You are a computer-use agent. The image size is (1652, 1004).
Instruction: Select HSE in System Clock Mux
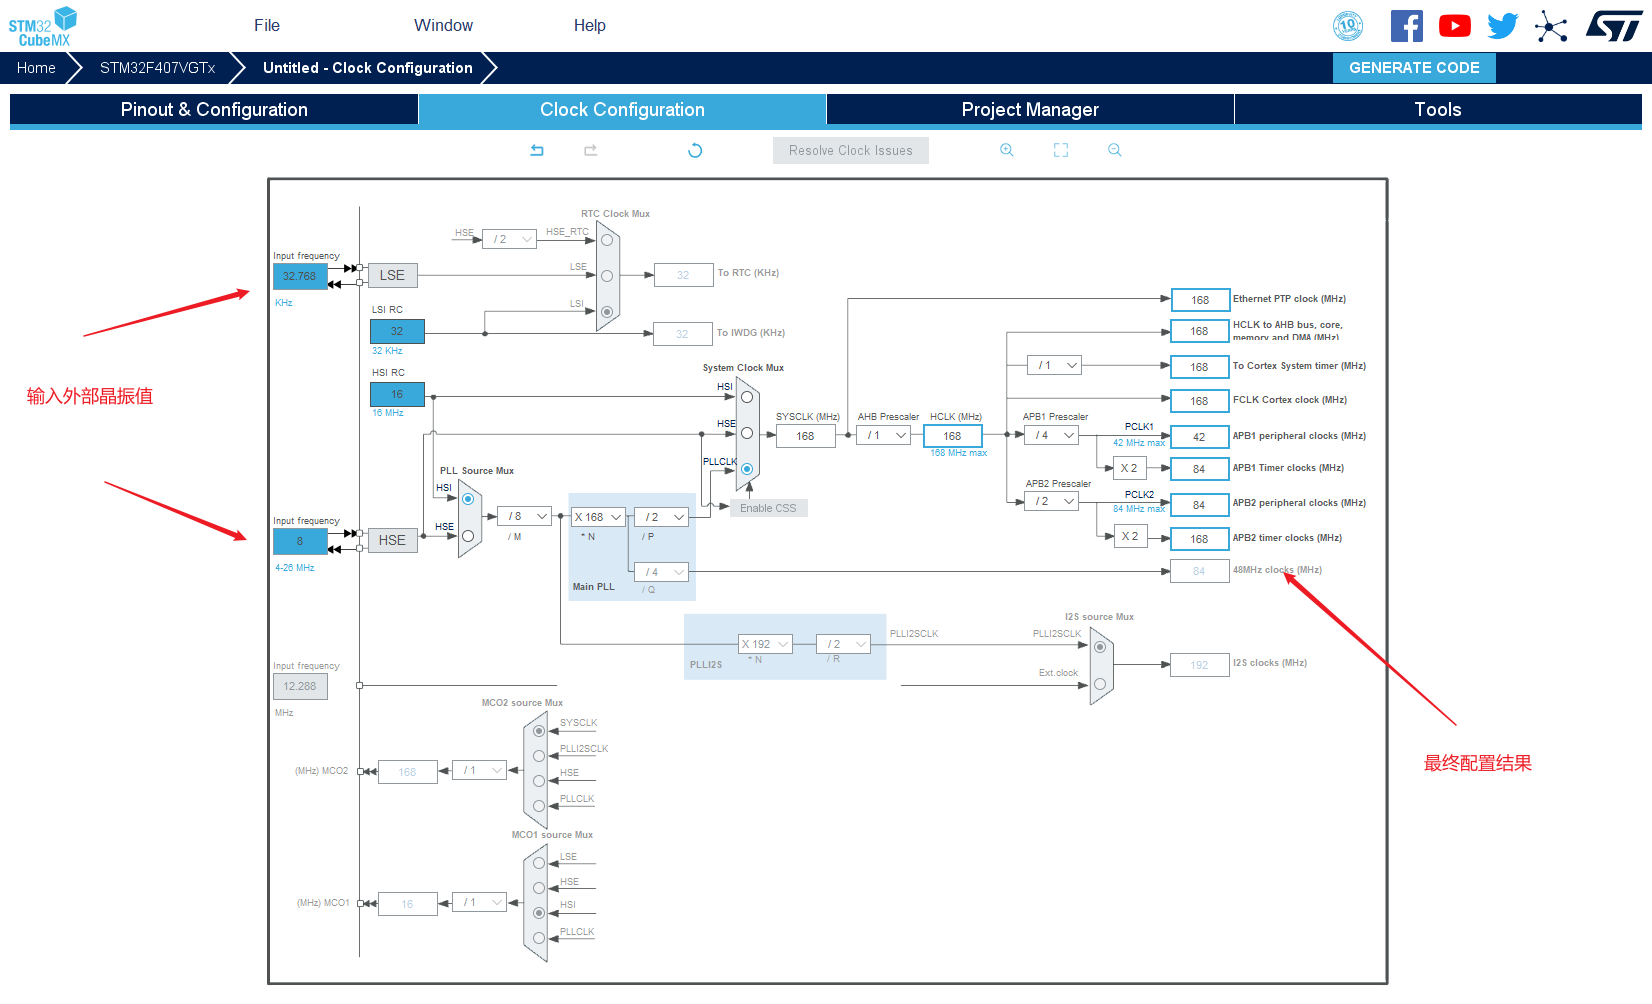pos(747,433)
